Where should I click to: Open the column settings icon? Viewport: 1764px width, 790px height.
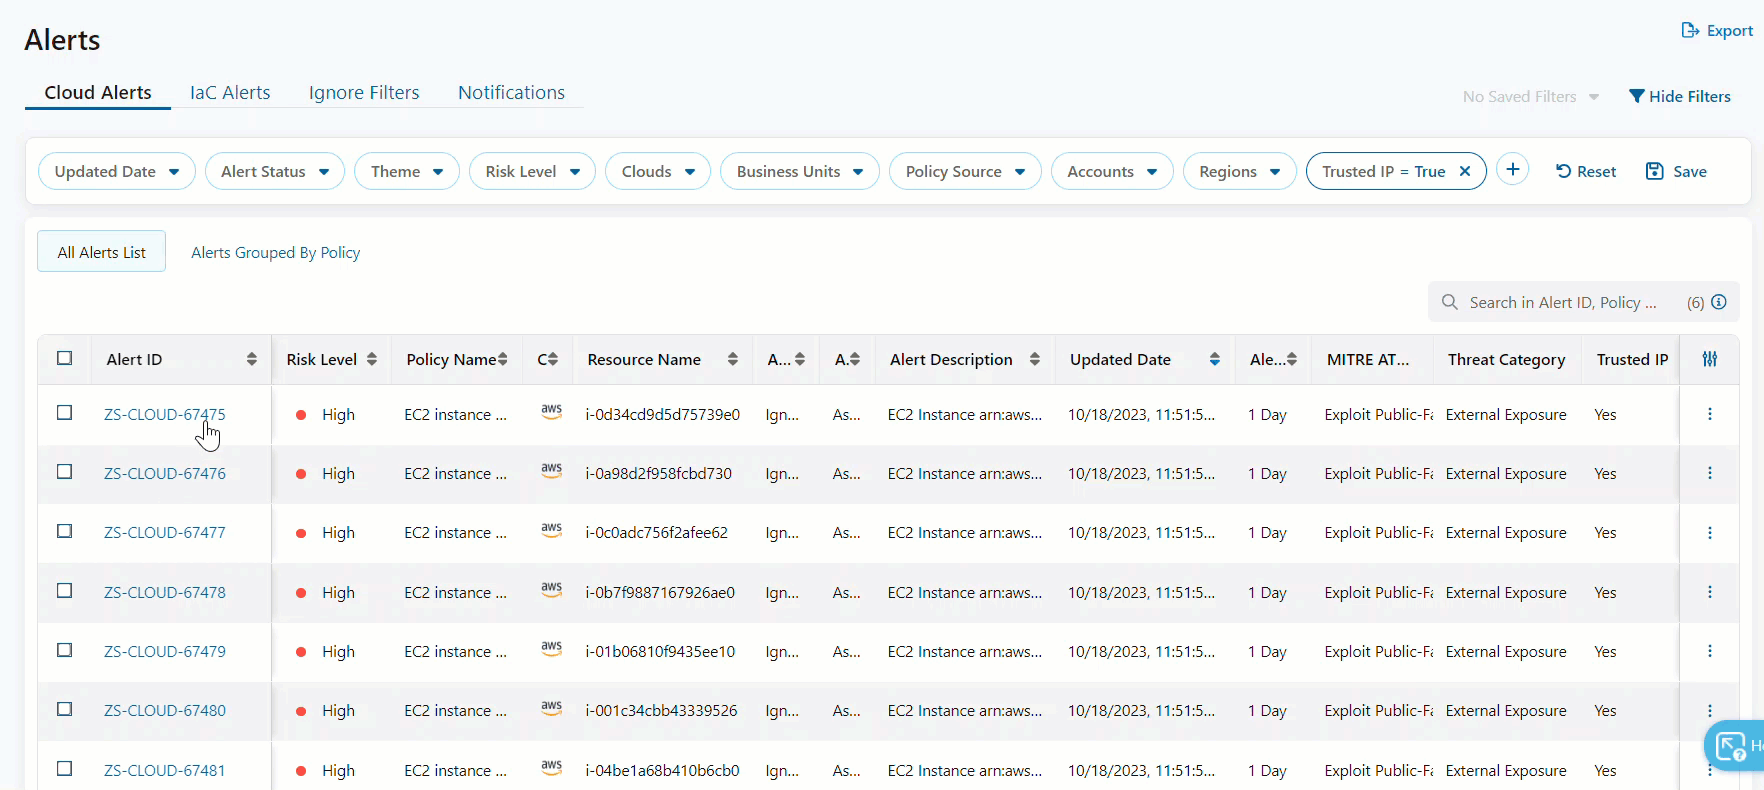[x=1710, y=359]
